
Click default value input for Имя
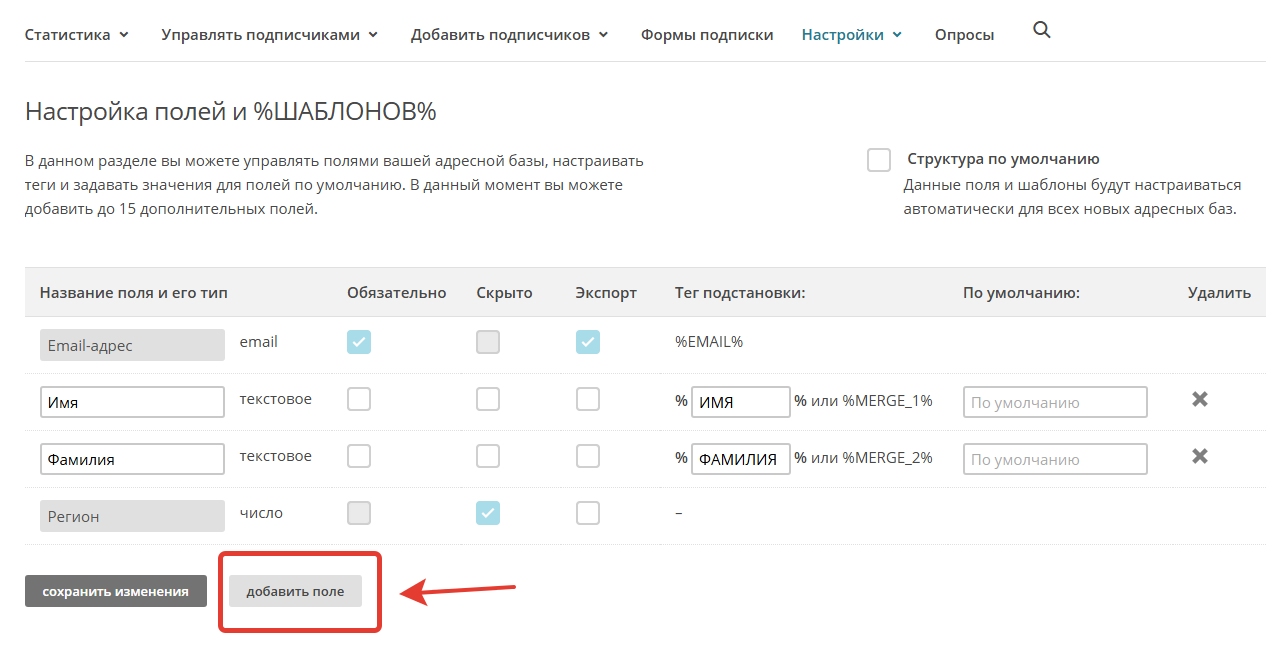tap(1055, 402)
